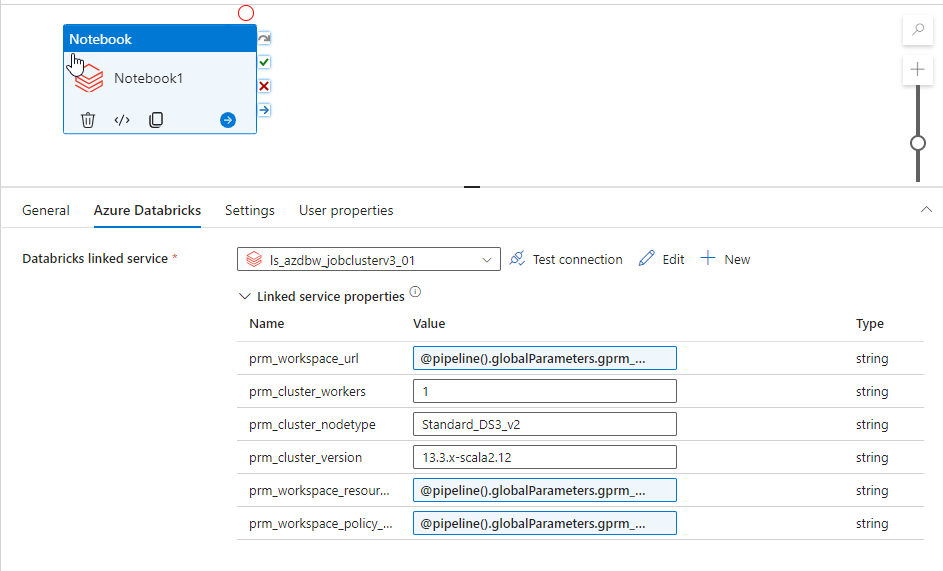The width and height of the screenshot is (943, 571).
Task: Click the prm_cluster_workers name cell
Action: (307, 392)
